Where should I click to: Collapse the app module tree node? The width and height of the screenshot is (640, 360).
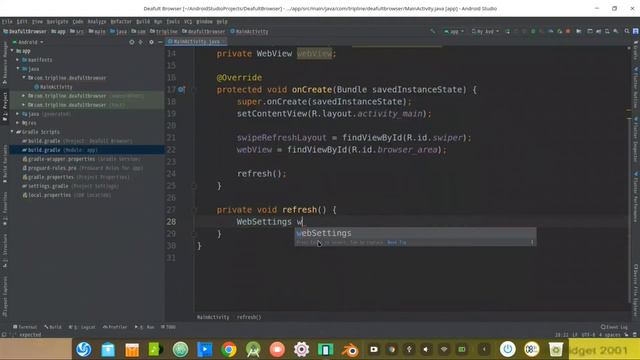click(12, 51)
